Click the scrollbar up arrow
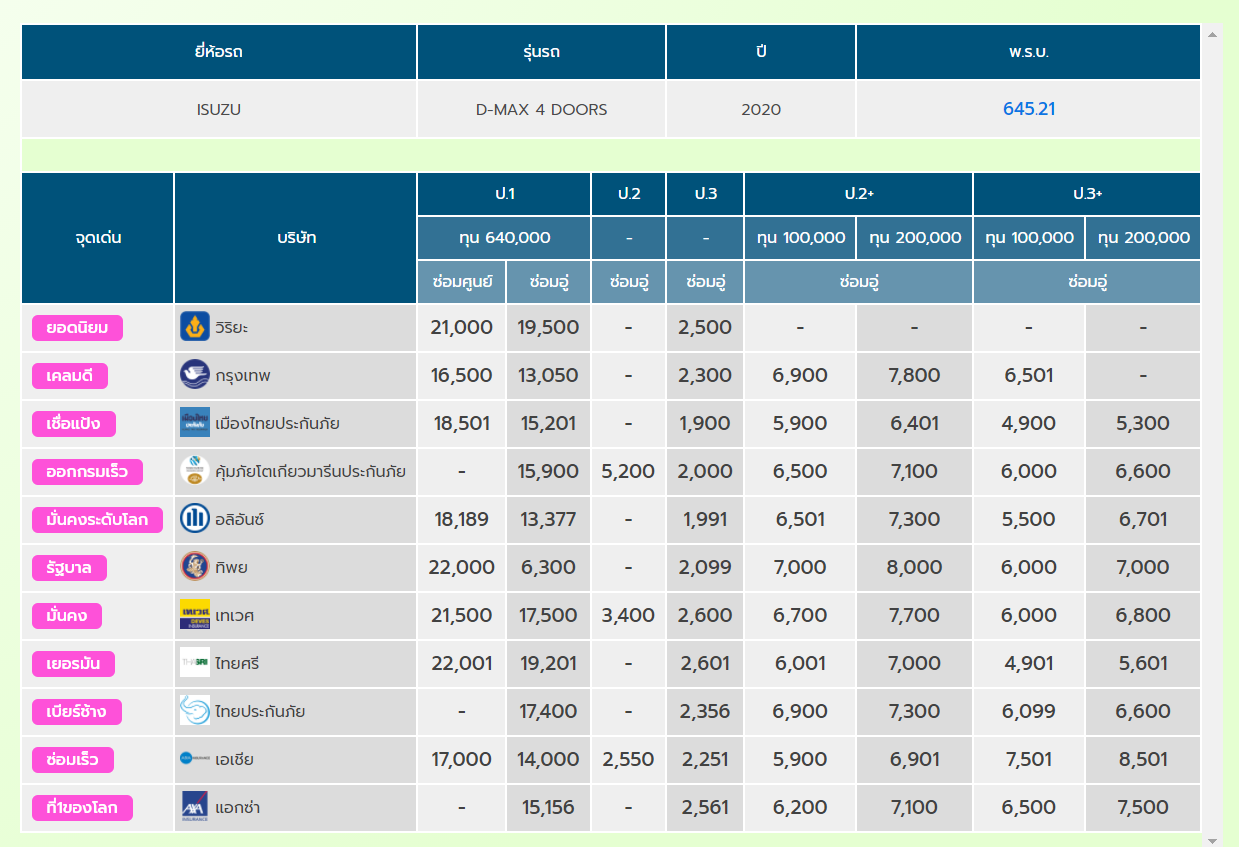 click(x=1213, y=35)
